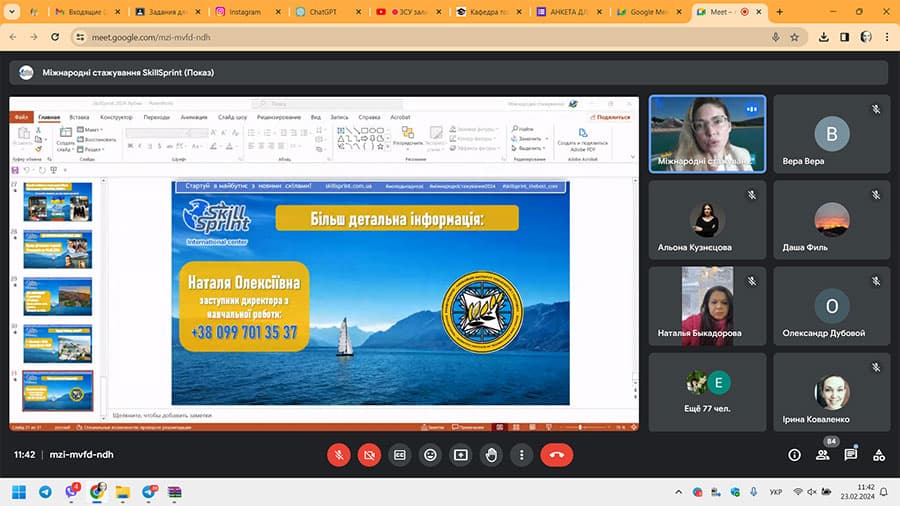Click the Meet URL address bar
The image size is (900, 506).
[x=400, y=36]
